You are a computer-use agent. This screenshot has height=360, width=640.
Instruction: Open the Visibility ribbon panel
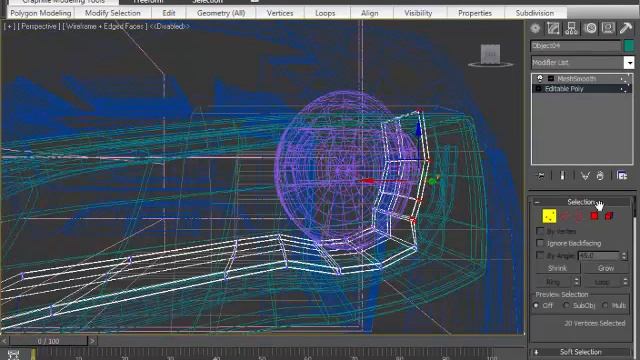pos(418,13)
